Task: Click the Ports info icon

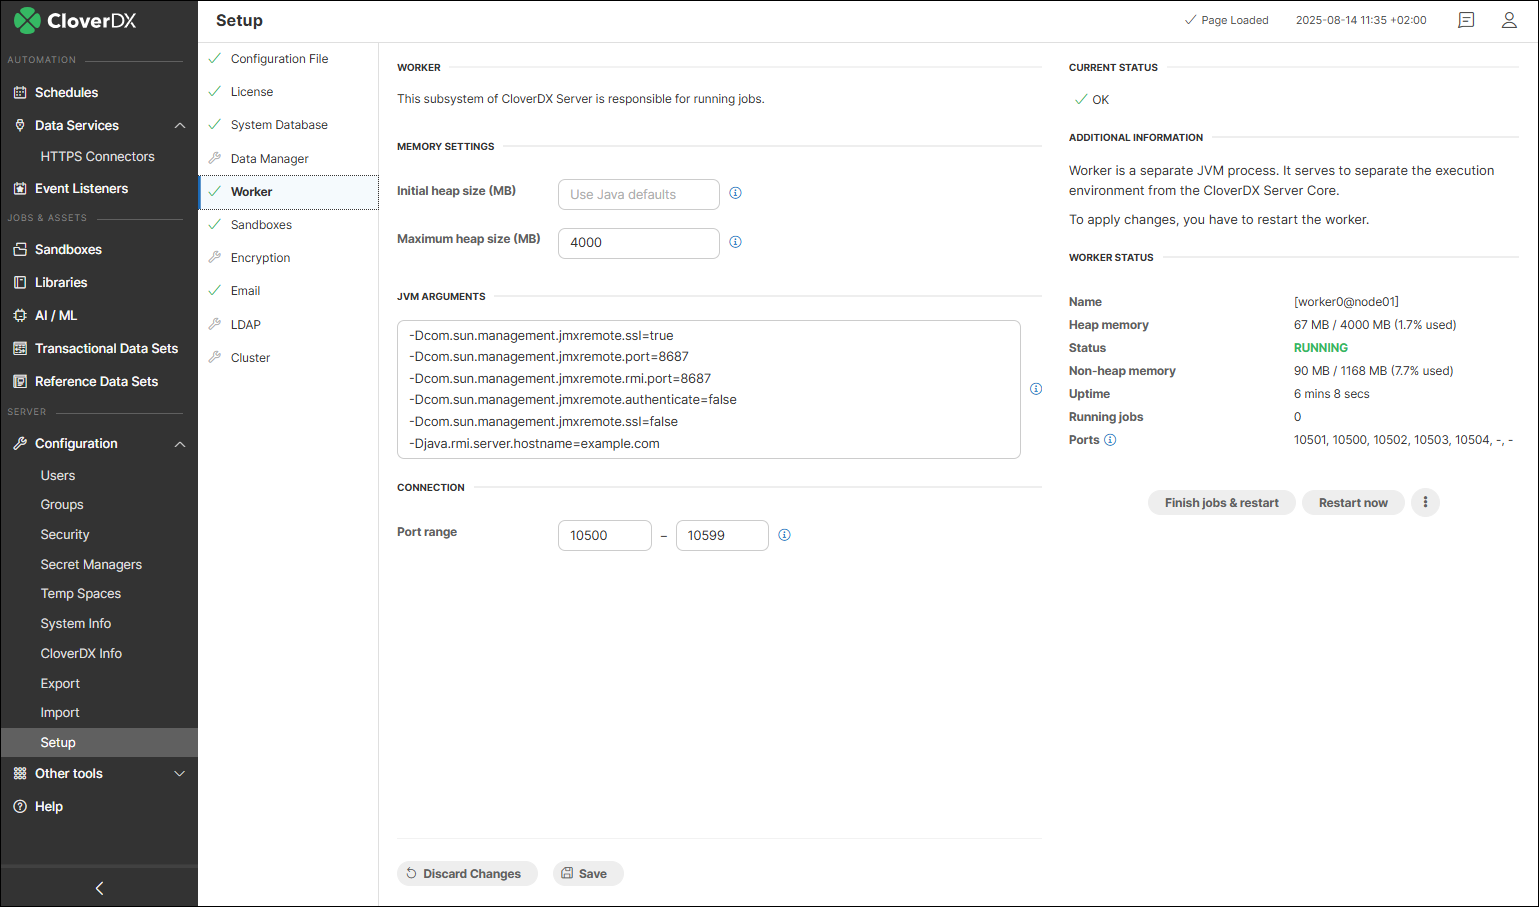Action: point(1110,440)
